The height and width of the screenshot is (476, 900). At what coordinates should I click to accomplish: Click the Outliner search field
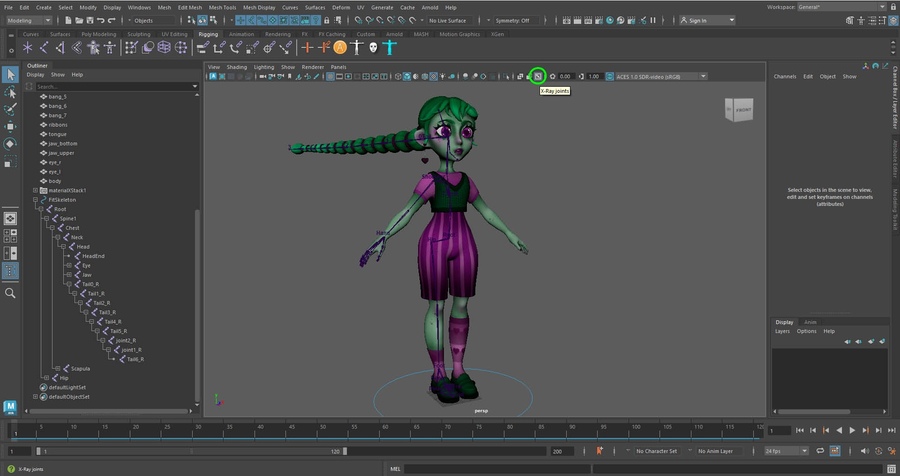pos(110,87)
